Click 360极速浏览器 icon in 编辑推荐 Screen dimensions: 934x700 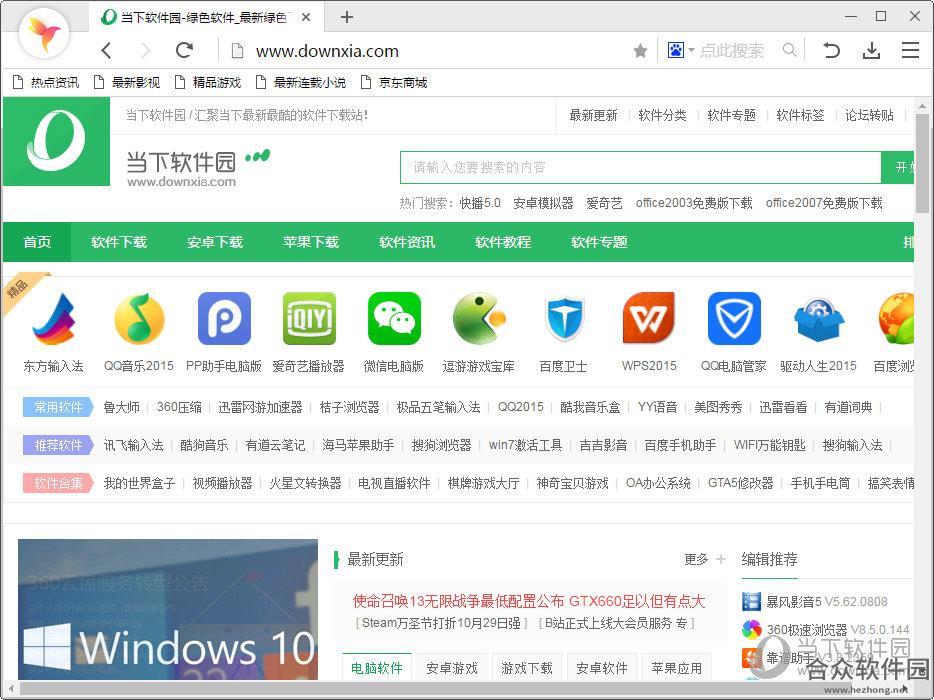(752, 629)
